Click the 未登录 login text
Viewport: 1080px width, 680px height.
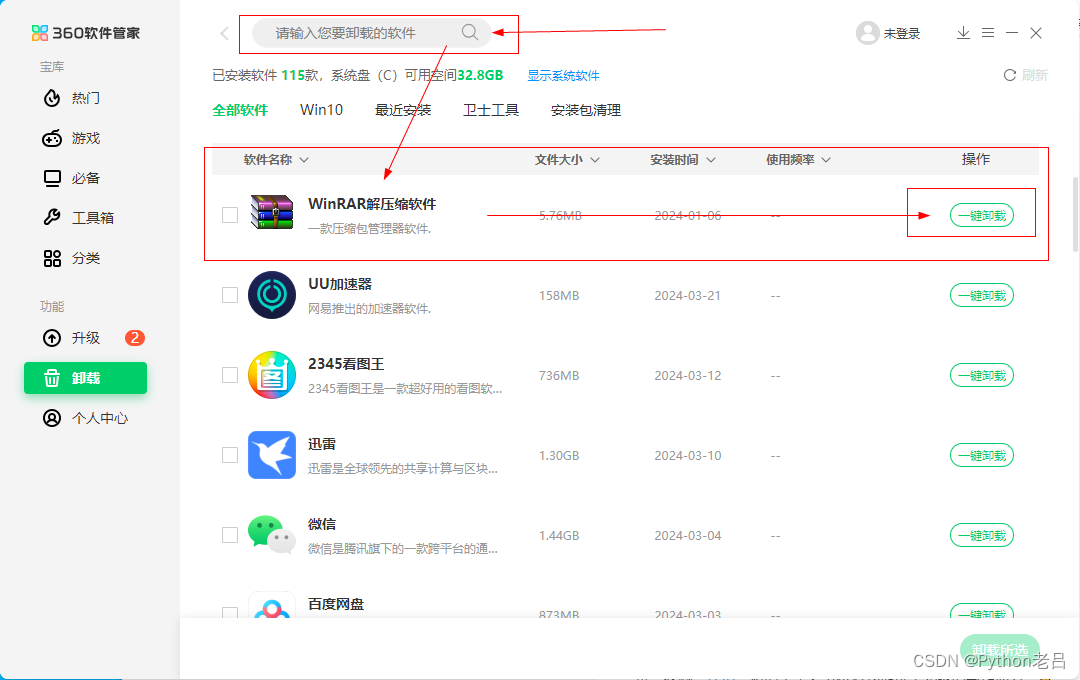(902, 33)
